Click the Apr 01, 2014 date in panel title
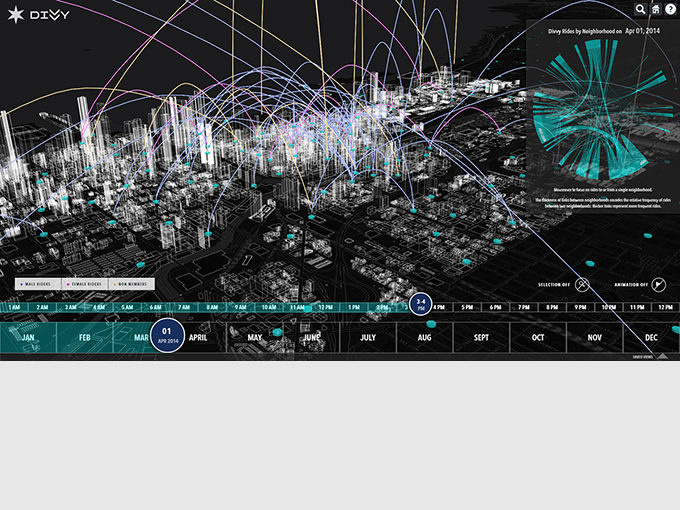This screenshot has height=510, width=680. click(x=642, y=31)
